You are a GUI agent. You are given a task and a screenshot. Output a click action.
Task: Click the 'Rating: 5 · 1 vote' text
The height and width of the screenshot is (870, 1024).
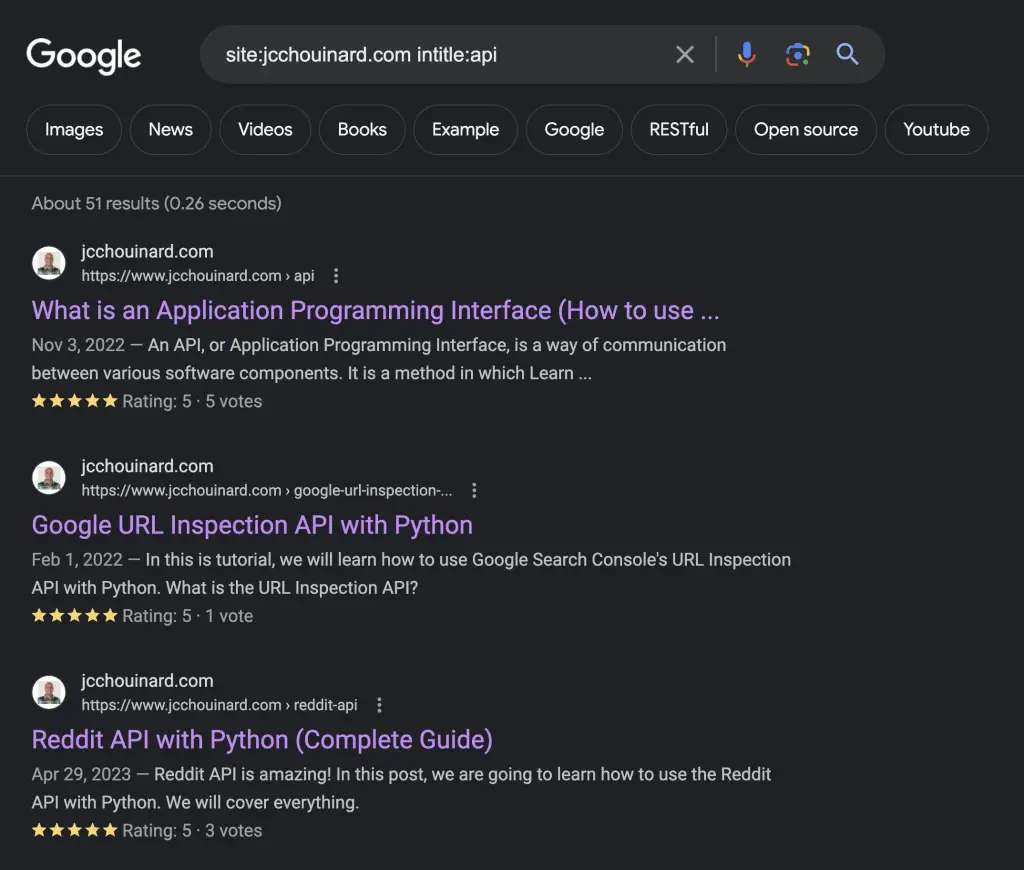pos(187,616)
